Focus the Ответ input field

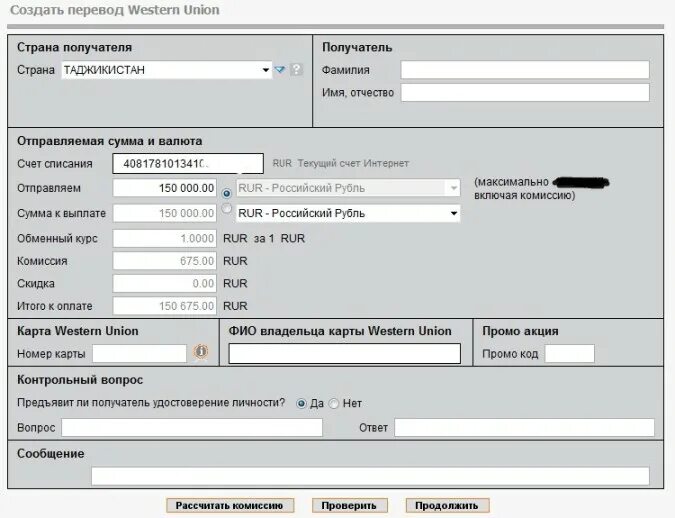coord(524,428)
